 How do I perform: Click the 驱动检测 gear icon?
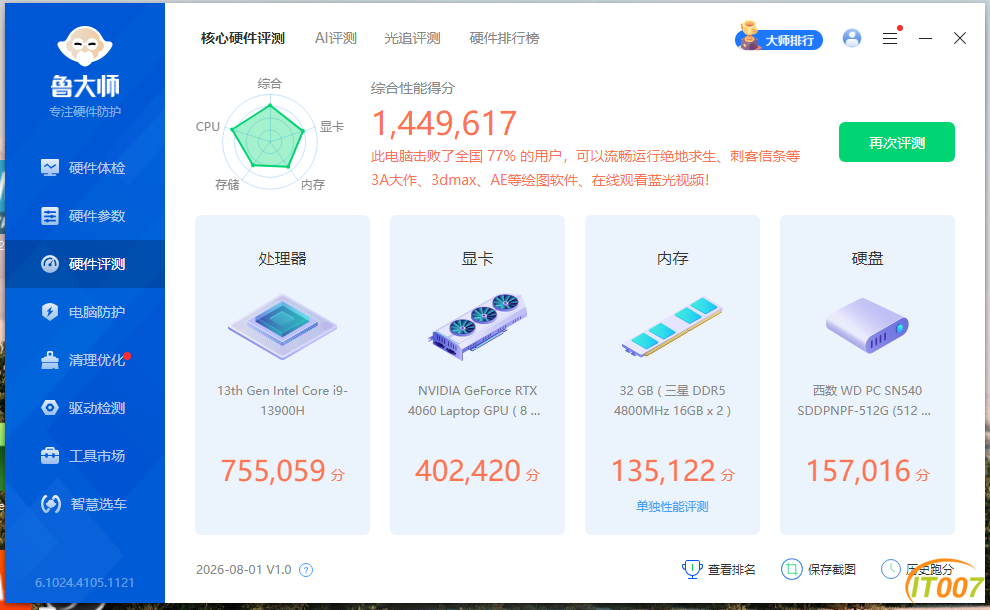[x=50, y=408]
